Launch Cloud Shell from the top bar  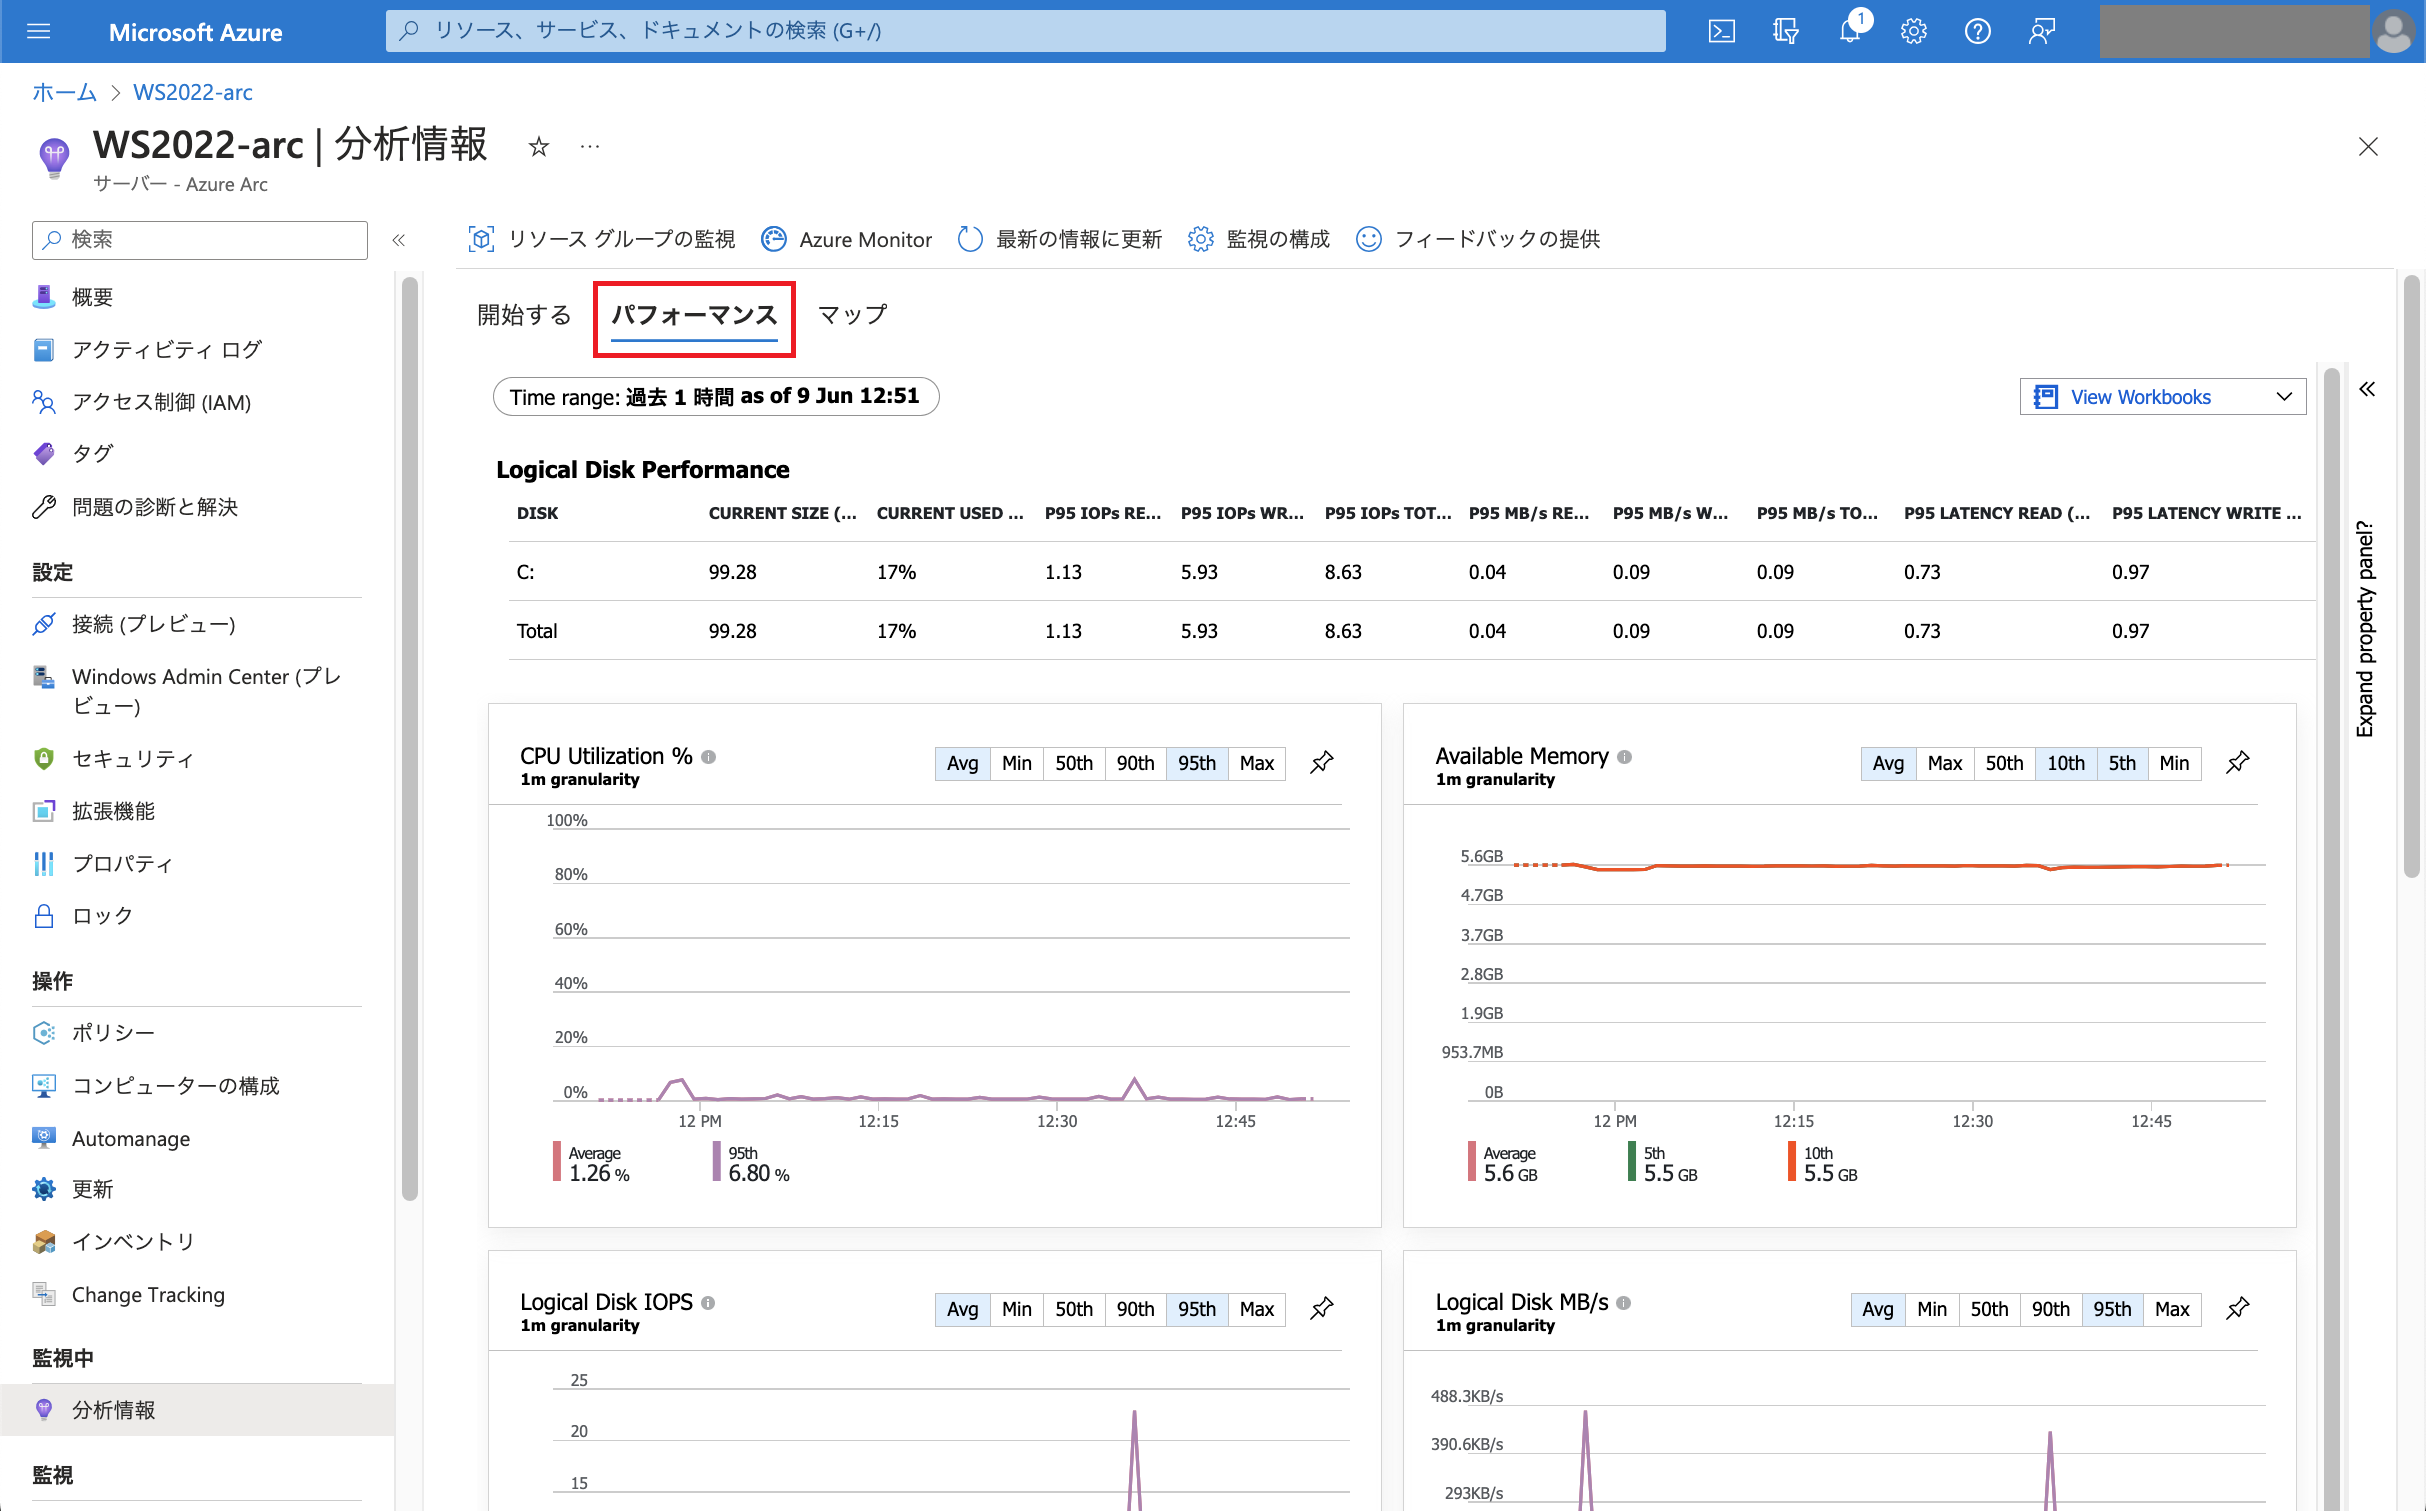(1721, 31)
